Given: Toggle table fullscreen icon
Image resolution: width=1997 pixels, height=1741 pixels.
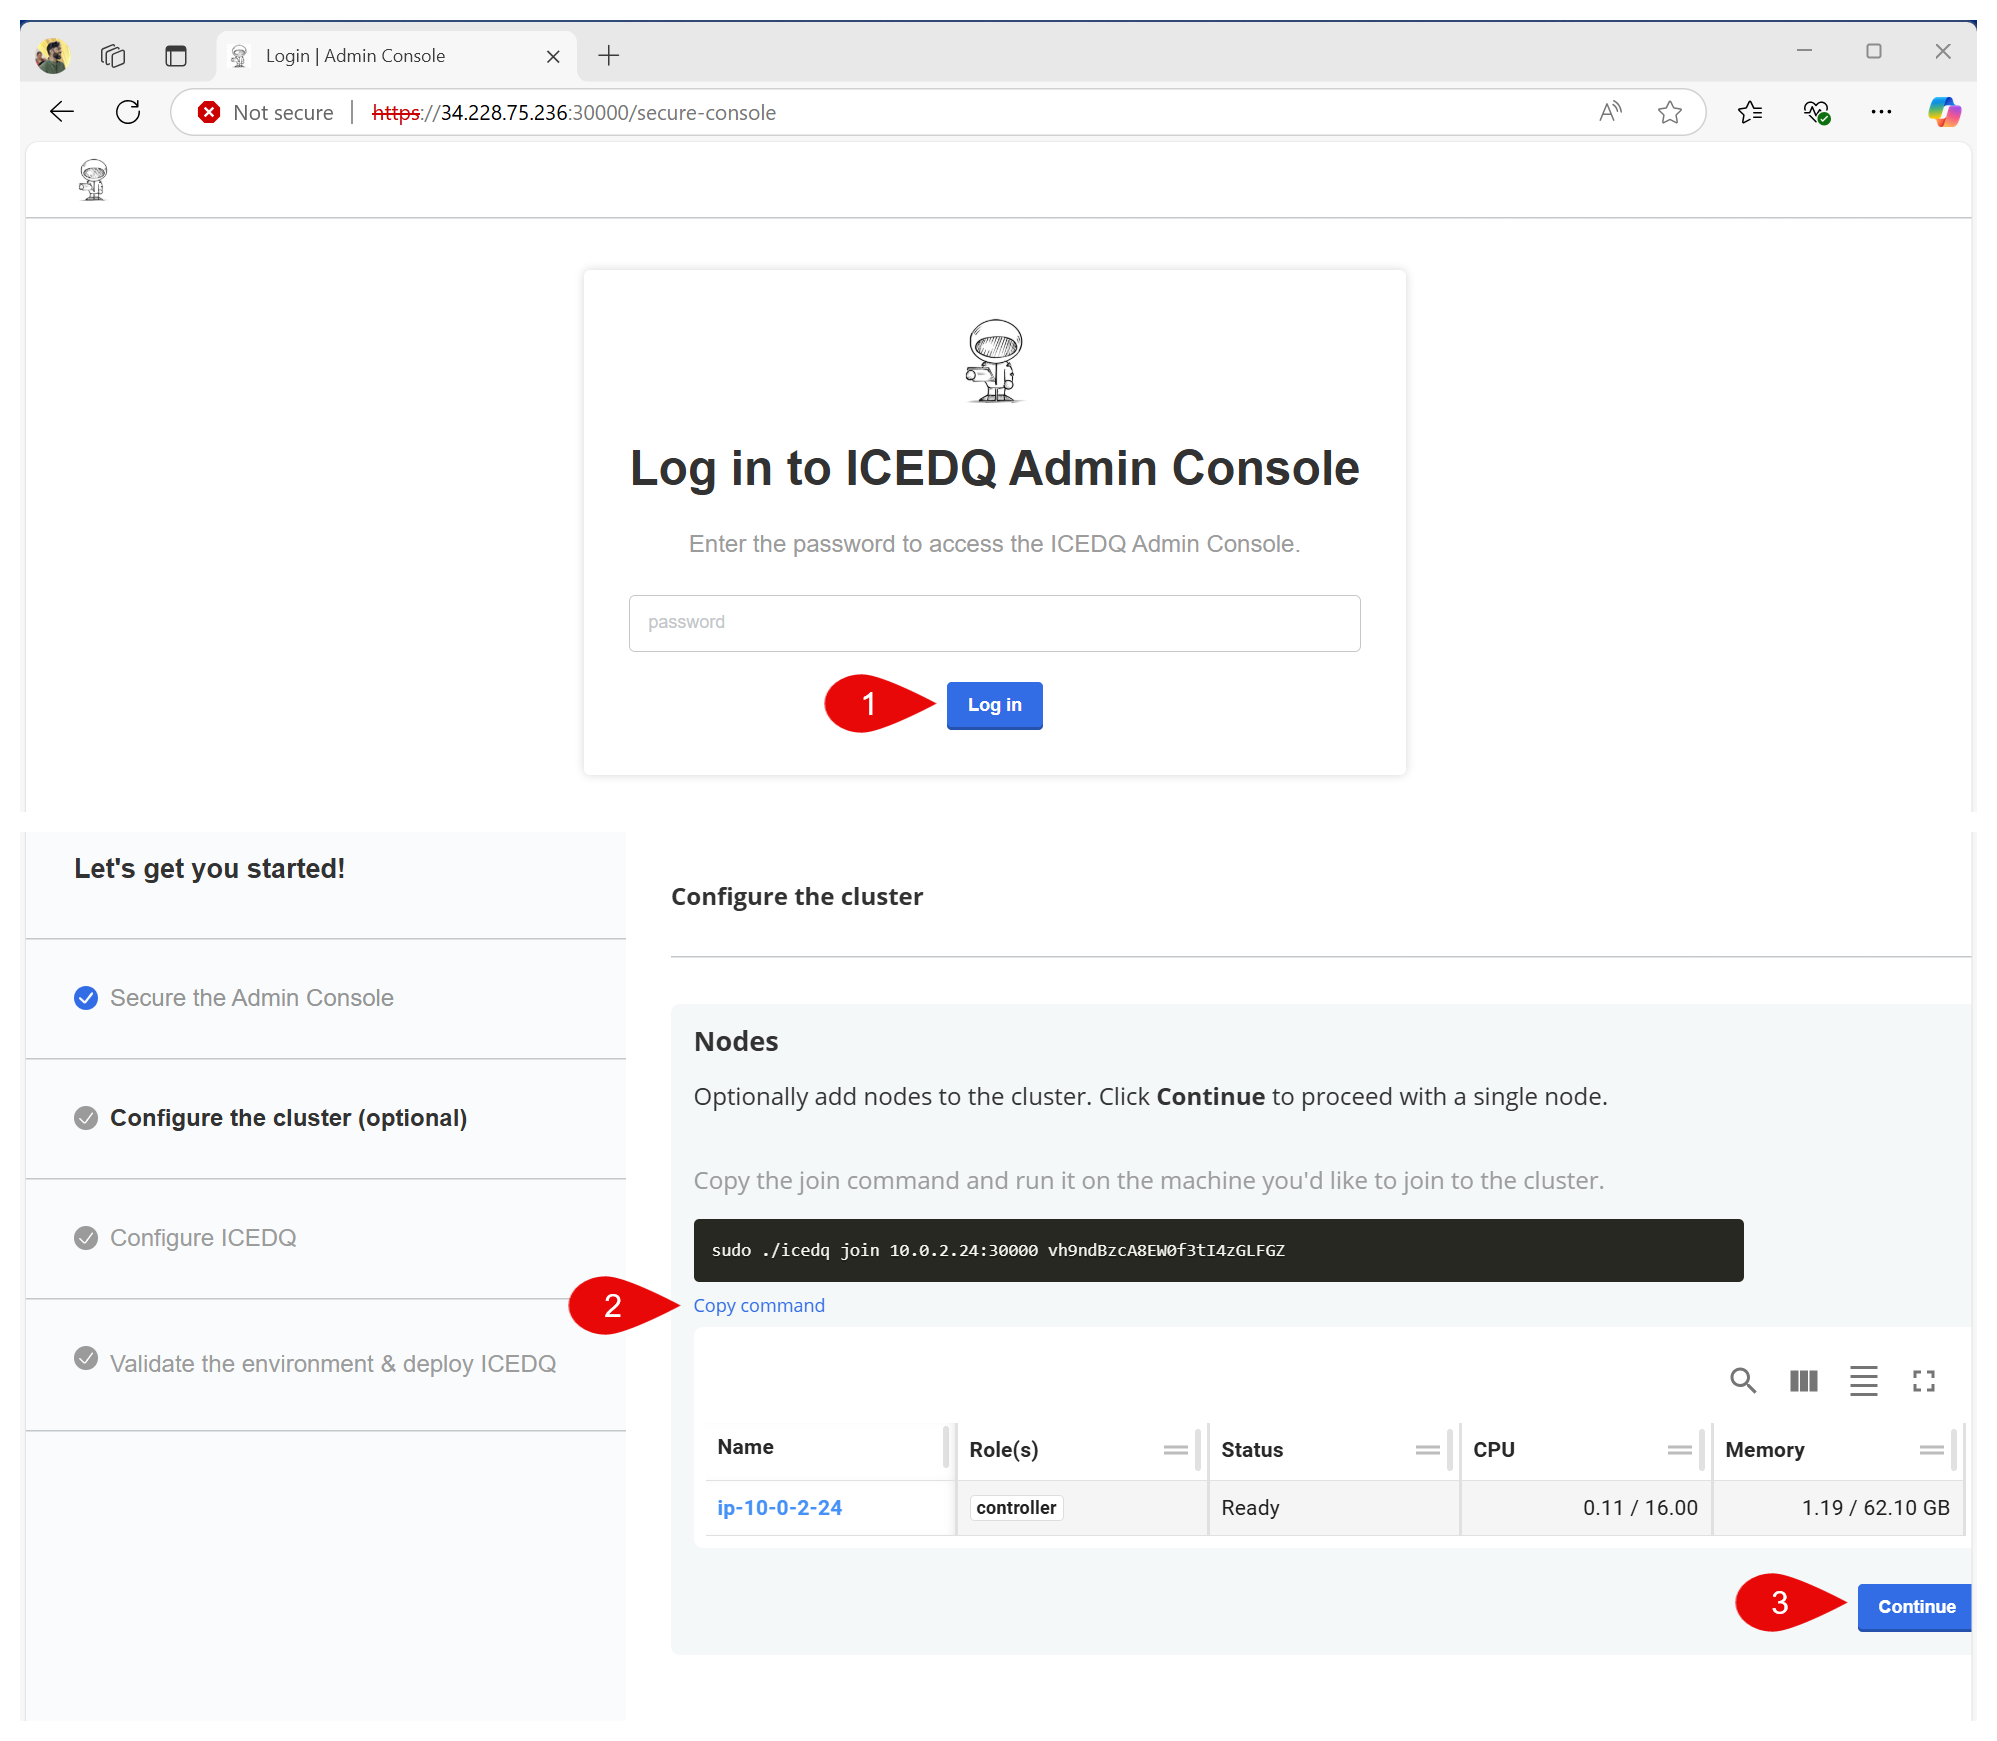Looking at the screenshot, I should [1923, 1381].
